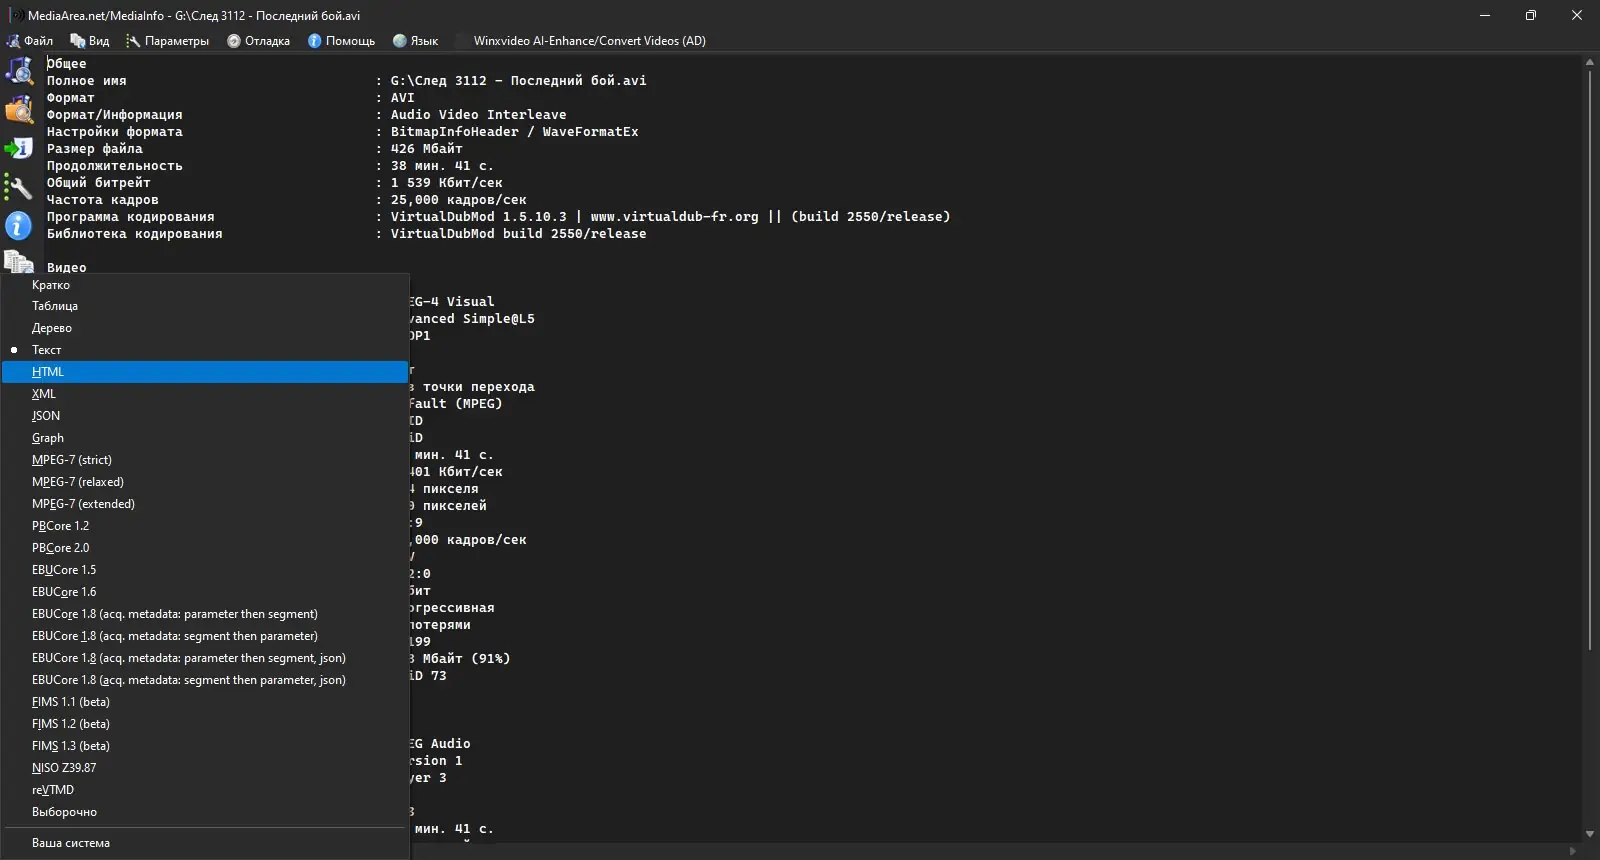Choose JSON from the view list

coord(46,416)
